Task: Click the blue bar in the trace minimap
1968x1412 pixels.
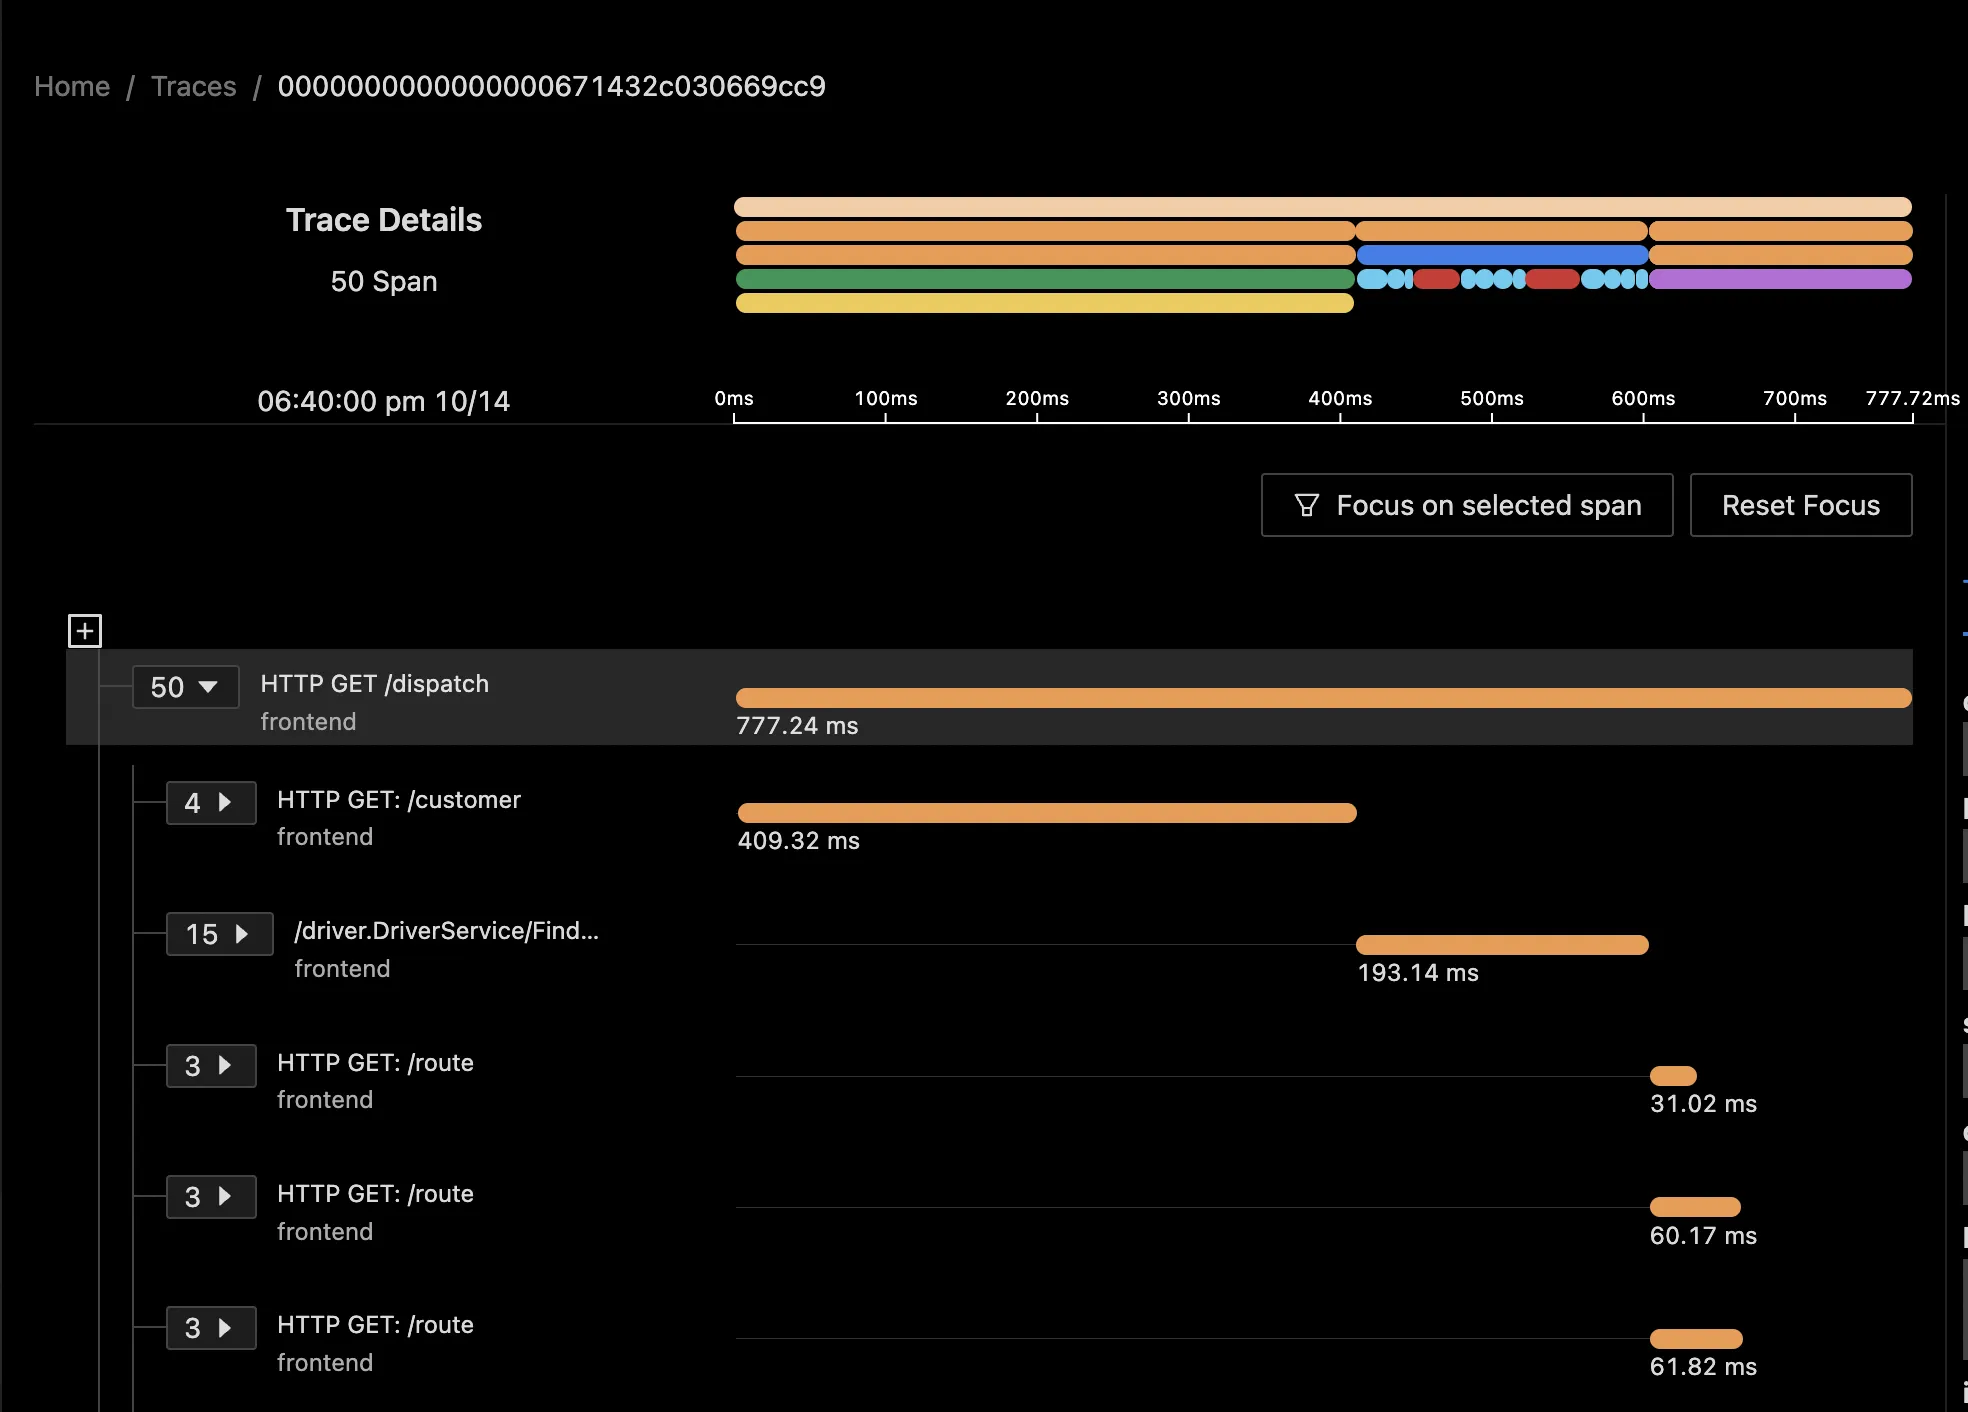Action: (1502, 255)
